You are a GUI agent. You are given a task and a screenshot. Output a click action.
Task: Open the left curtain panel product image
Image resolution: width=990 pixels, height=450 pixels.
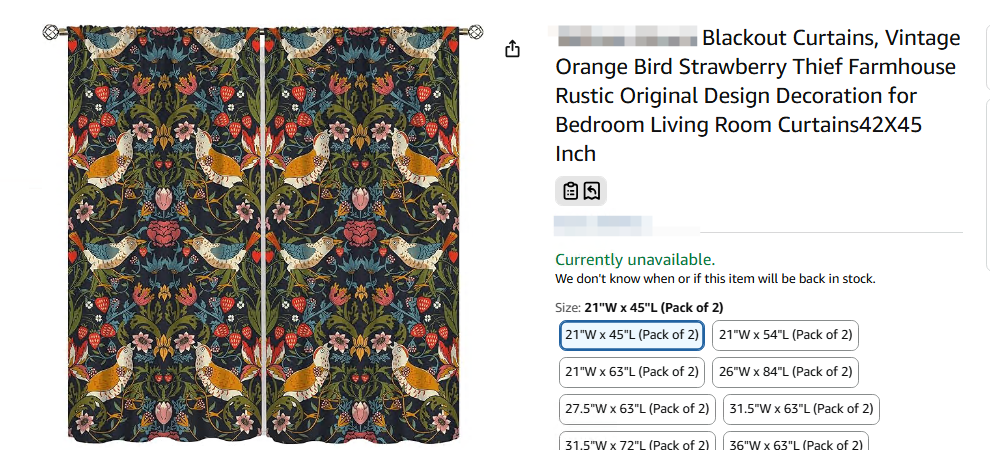coord(164,235)
